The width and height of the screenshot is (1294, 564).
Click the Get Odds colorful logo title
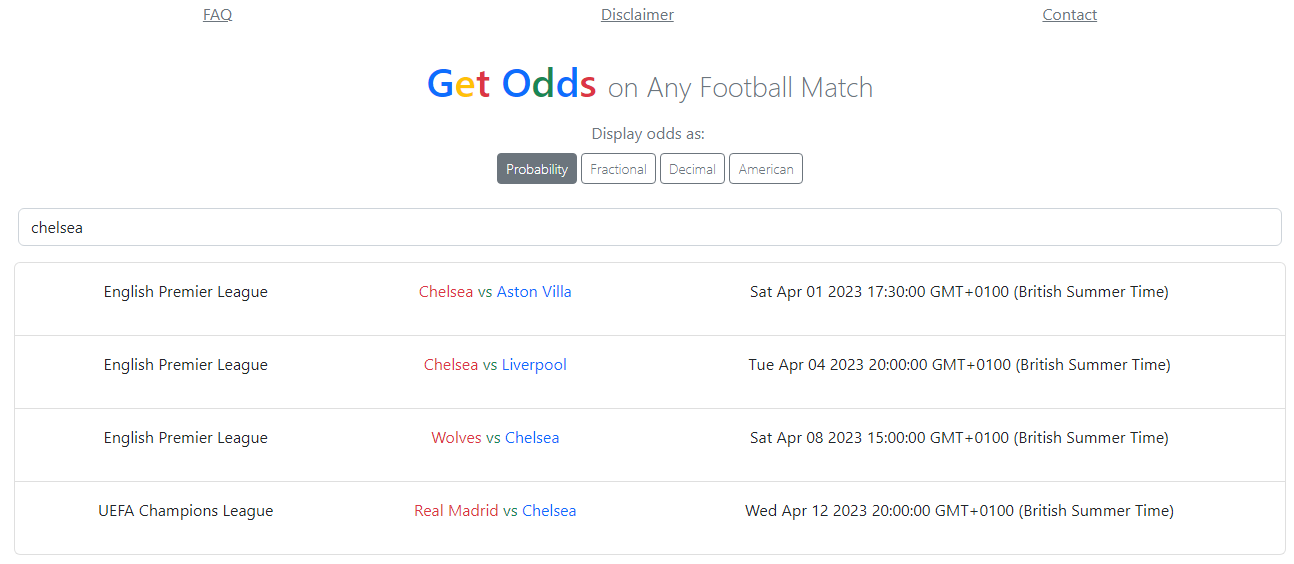pyautogui.click(x=511, y=84)
